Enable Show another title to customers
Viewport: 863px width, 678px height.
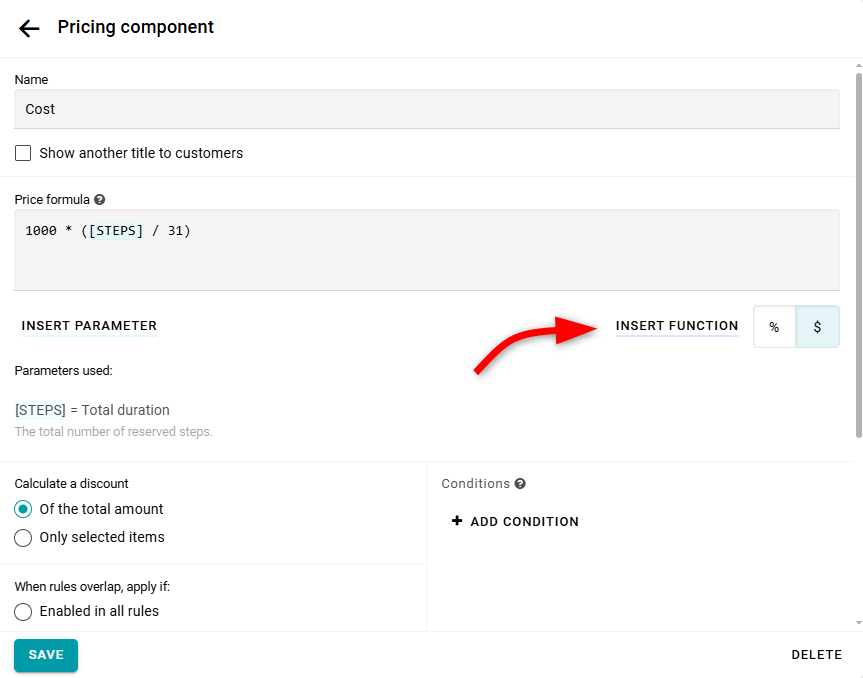click(23, 153)
